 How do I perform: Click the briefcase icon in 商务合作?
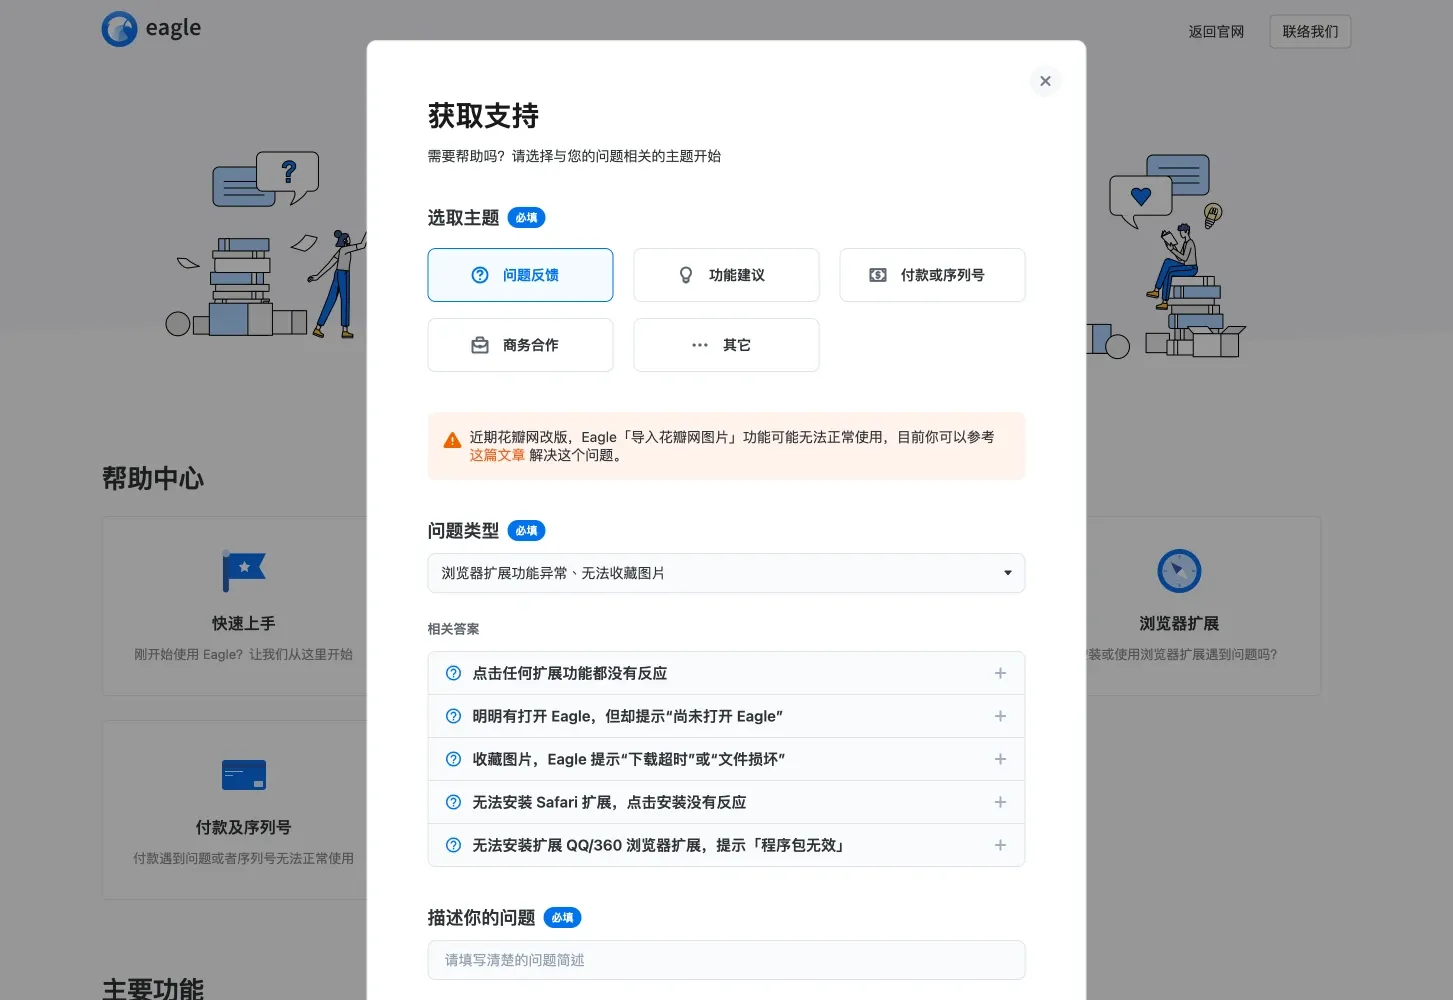point(480,345)
